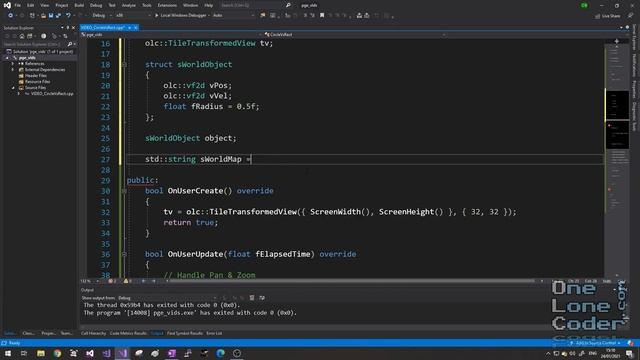
Task: Close the Solution Explorer panel
Action: pos(73,28)
